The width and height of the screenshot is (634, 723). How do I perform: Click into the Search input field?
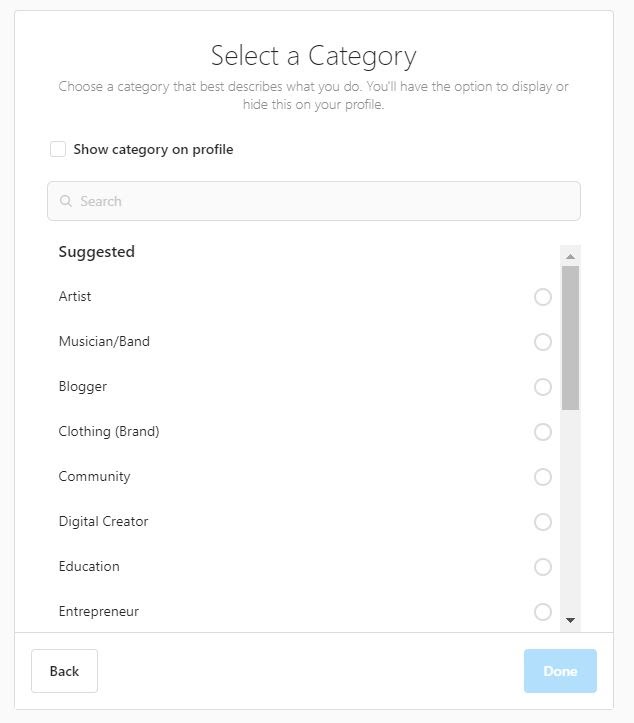pos(320,201)
